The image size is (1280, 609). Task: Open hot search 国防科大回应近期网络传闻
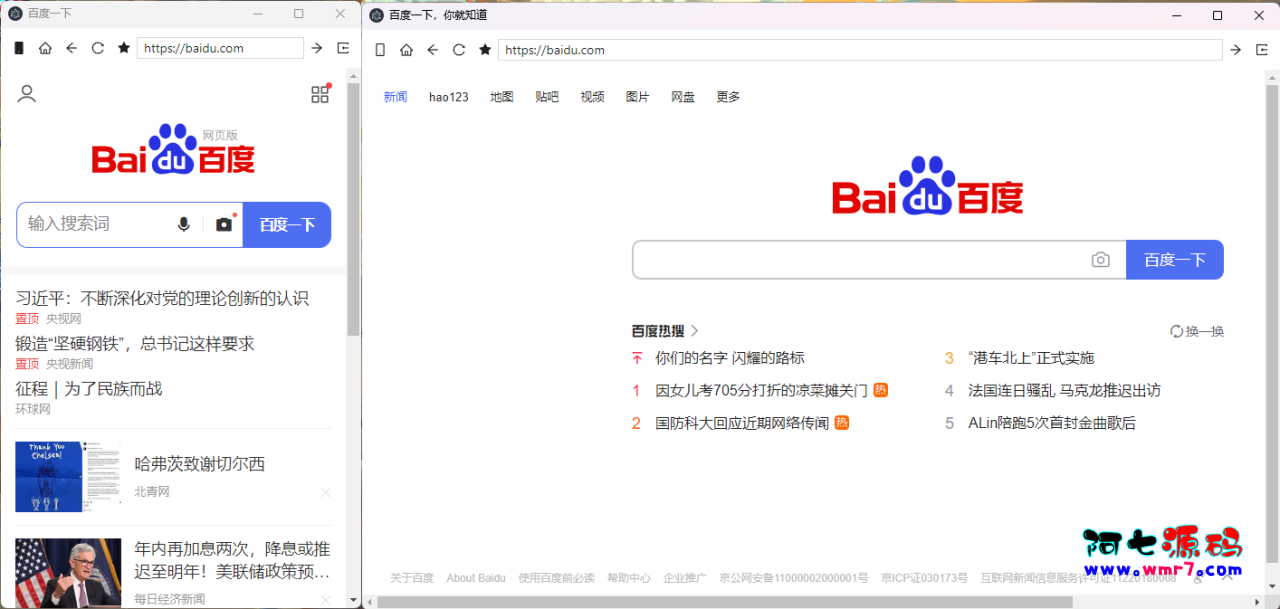[742, 423]
